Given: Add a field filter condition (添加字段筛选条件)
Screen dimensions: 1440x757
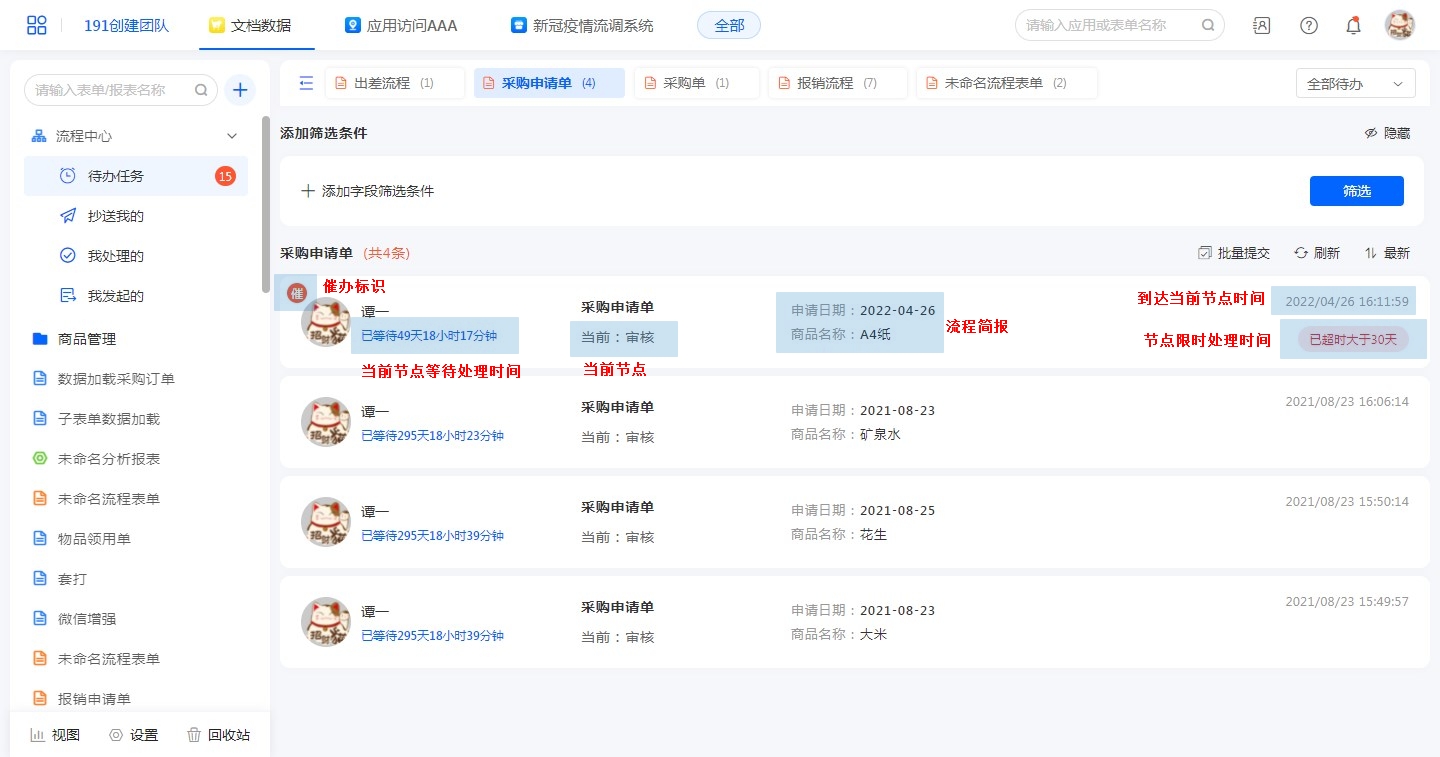Looking at the screenshot, I should click(x=368, y=191).
